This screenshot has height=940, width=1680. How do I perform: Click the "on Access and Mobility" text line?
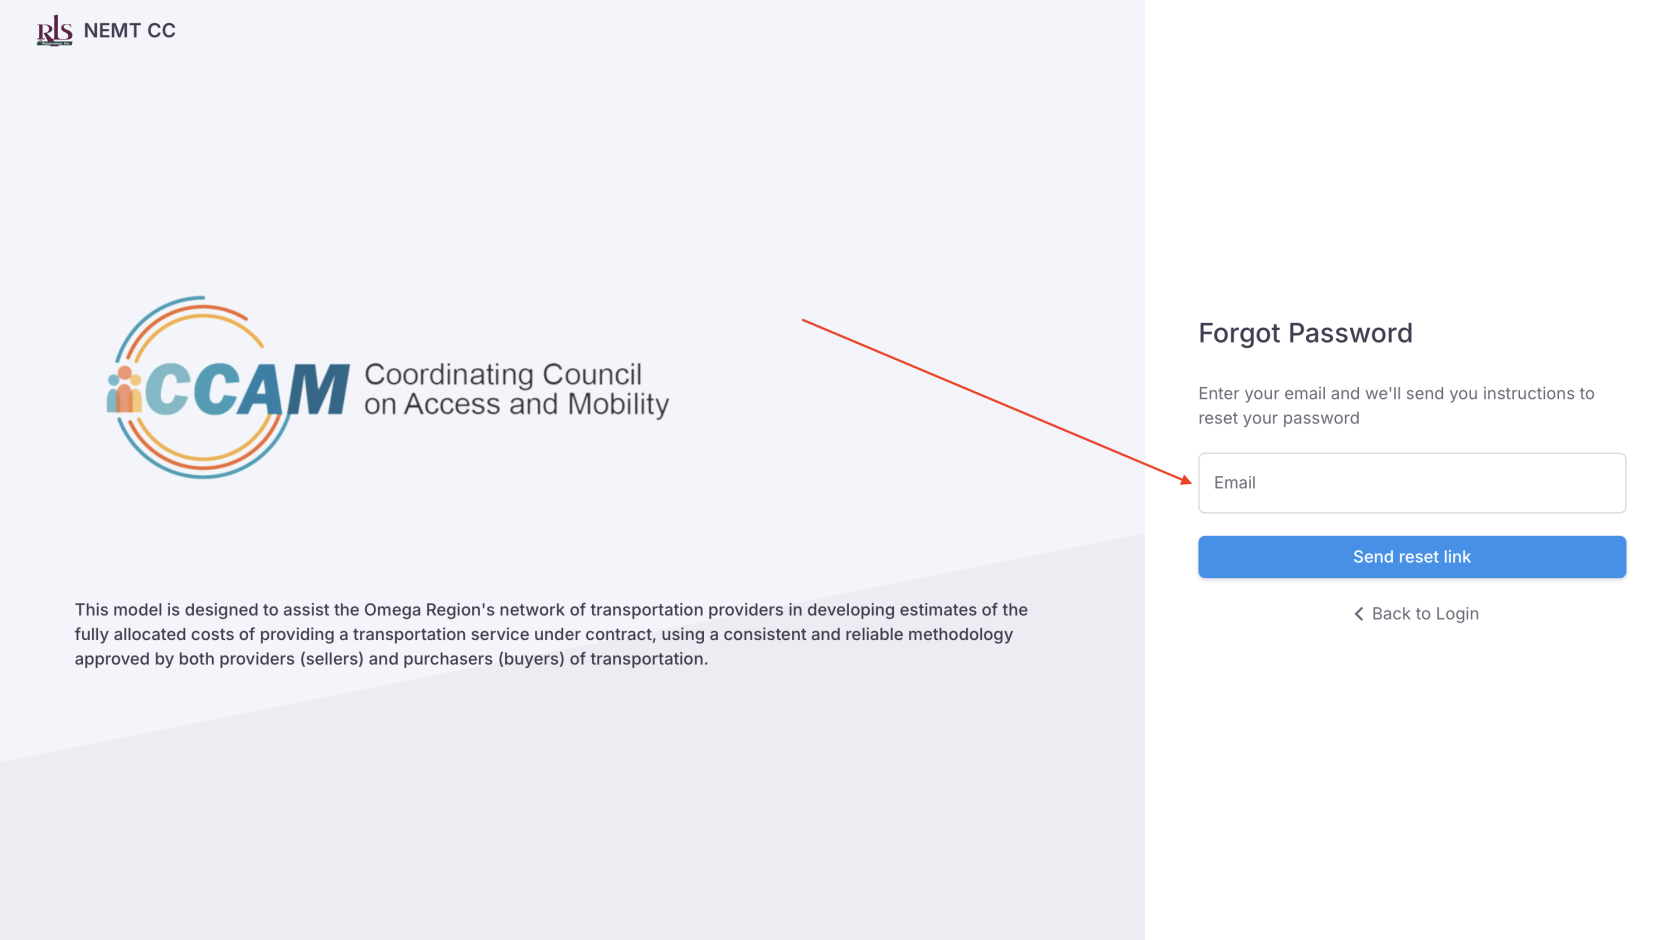coord(516,404)
